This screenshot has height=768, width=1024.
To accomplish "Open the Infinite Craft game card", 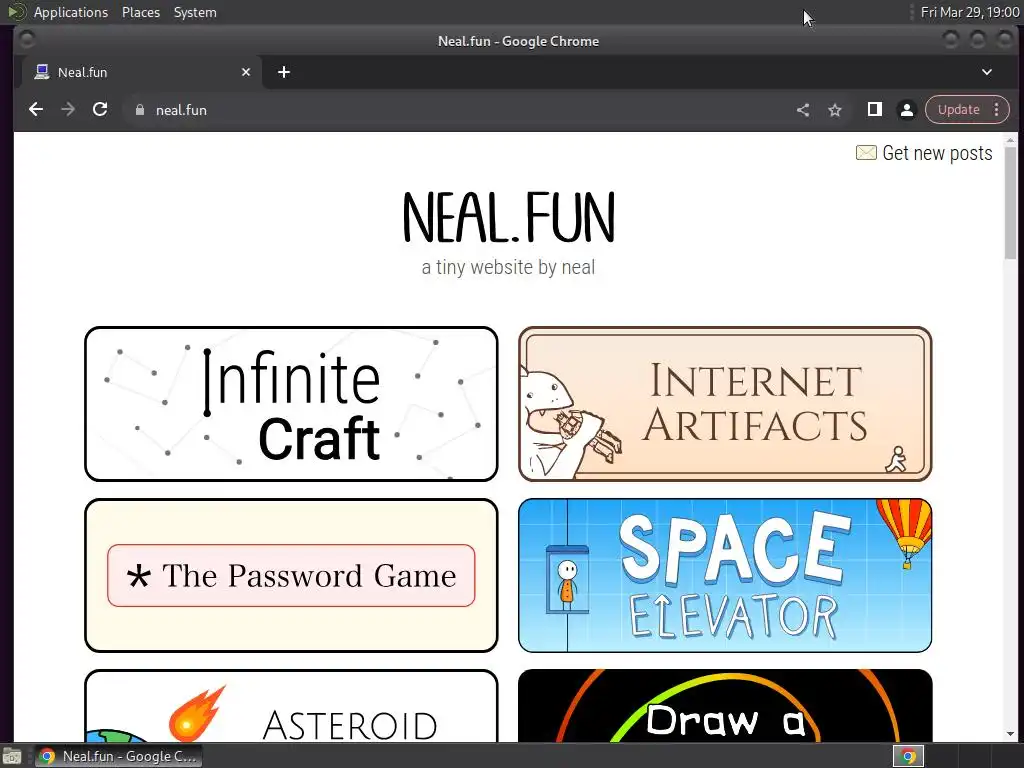I will click(291, 404).
